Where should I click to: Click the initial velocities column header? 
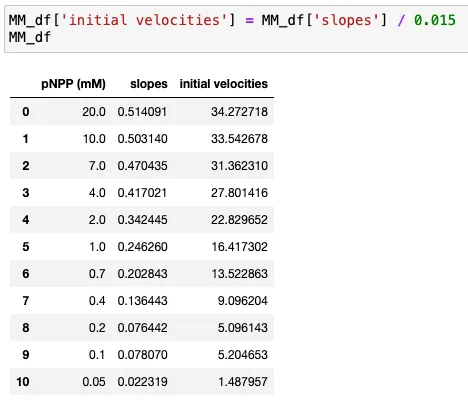coord(224,84)
